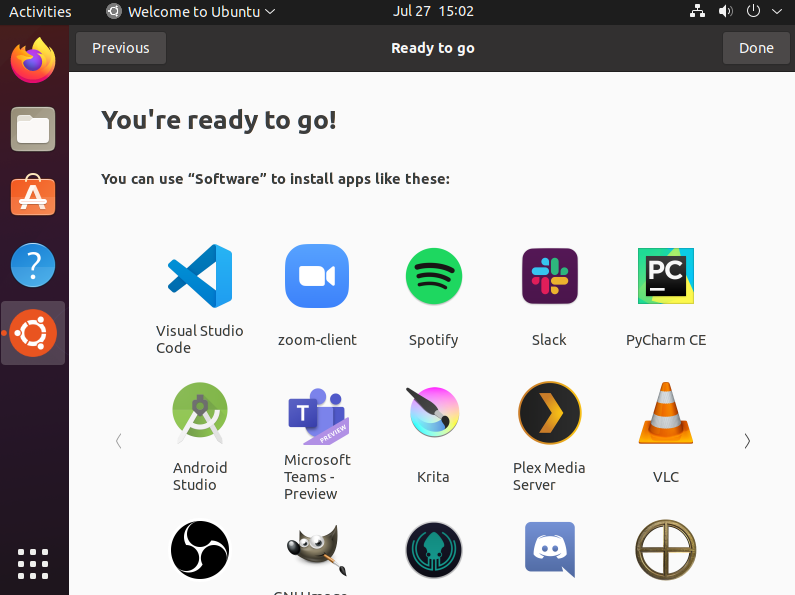Image resolution: width=795 pixels, height=595 pixels.
Task: Open the Activities overview
Action: (40, 11)
